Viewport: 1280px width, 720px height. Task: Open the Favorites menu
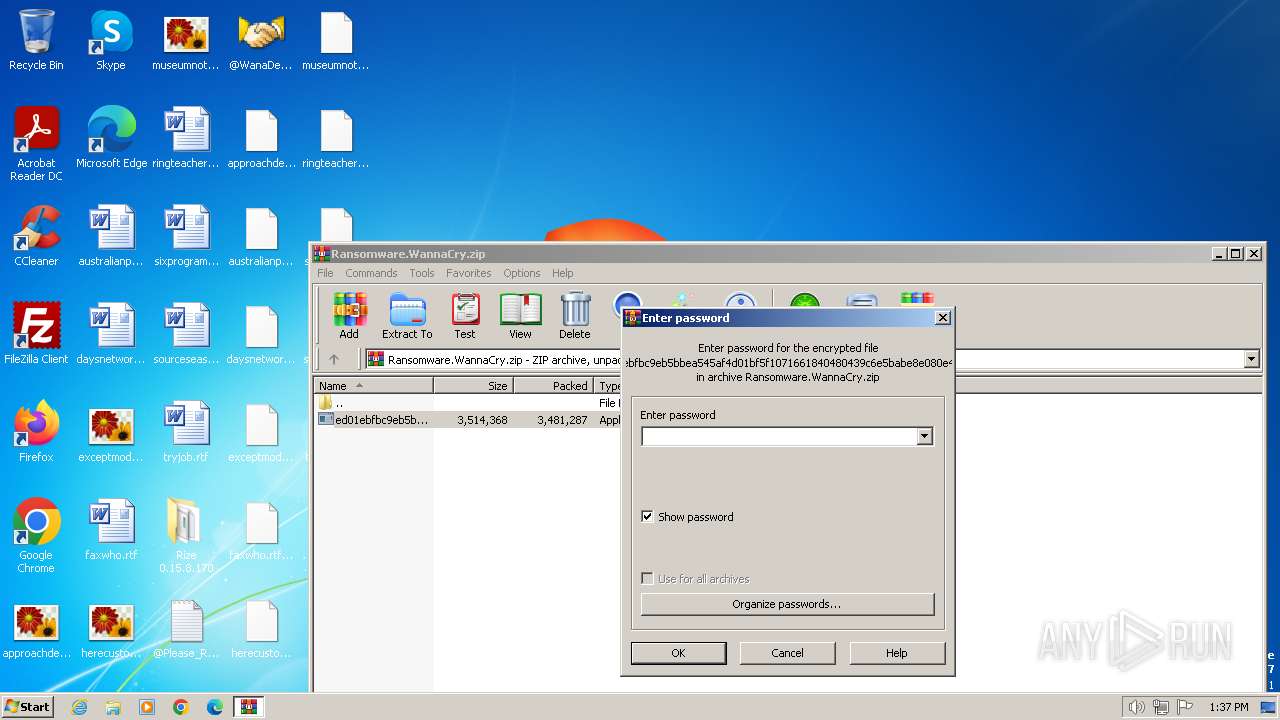[469, 273]
